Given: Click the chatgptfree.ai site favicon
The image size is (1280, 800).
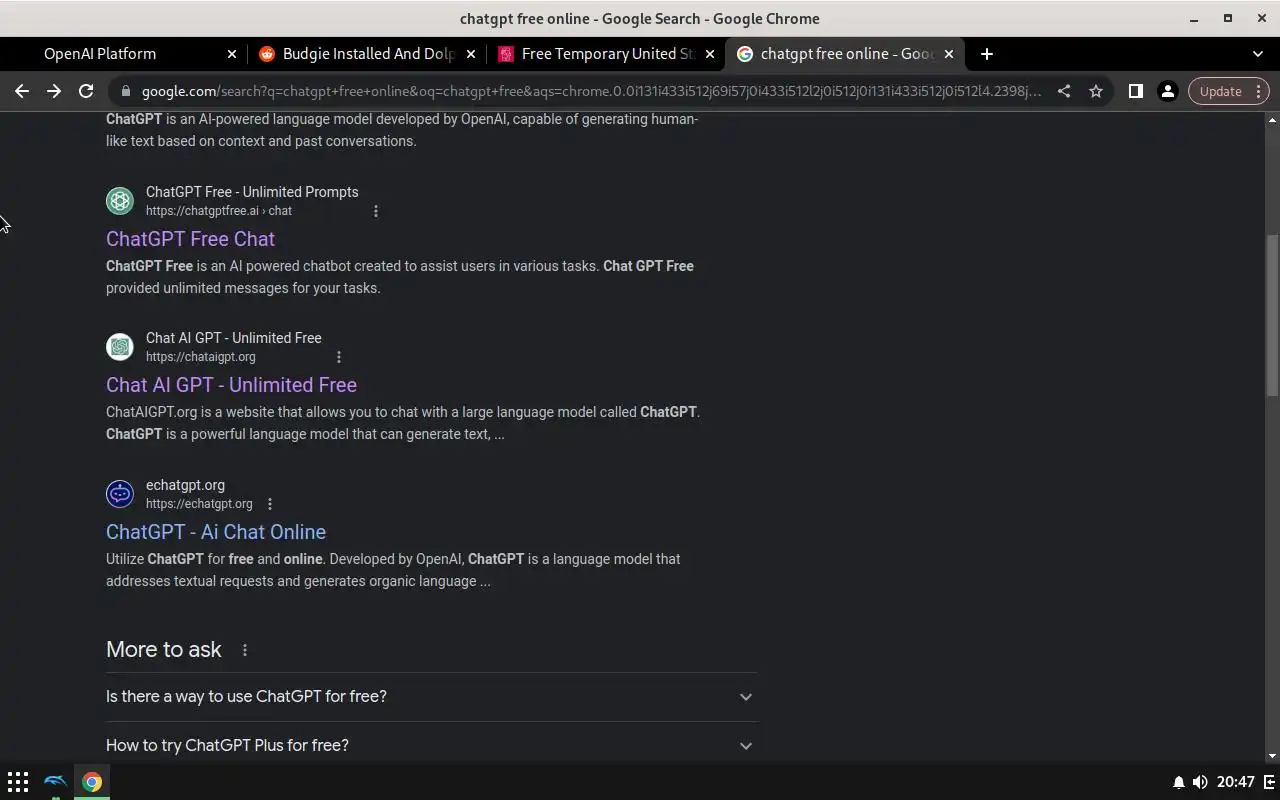Looking at the screenshot, I should point(120,201).
